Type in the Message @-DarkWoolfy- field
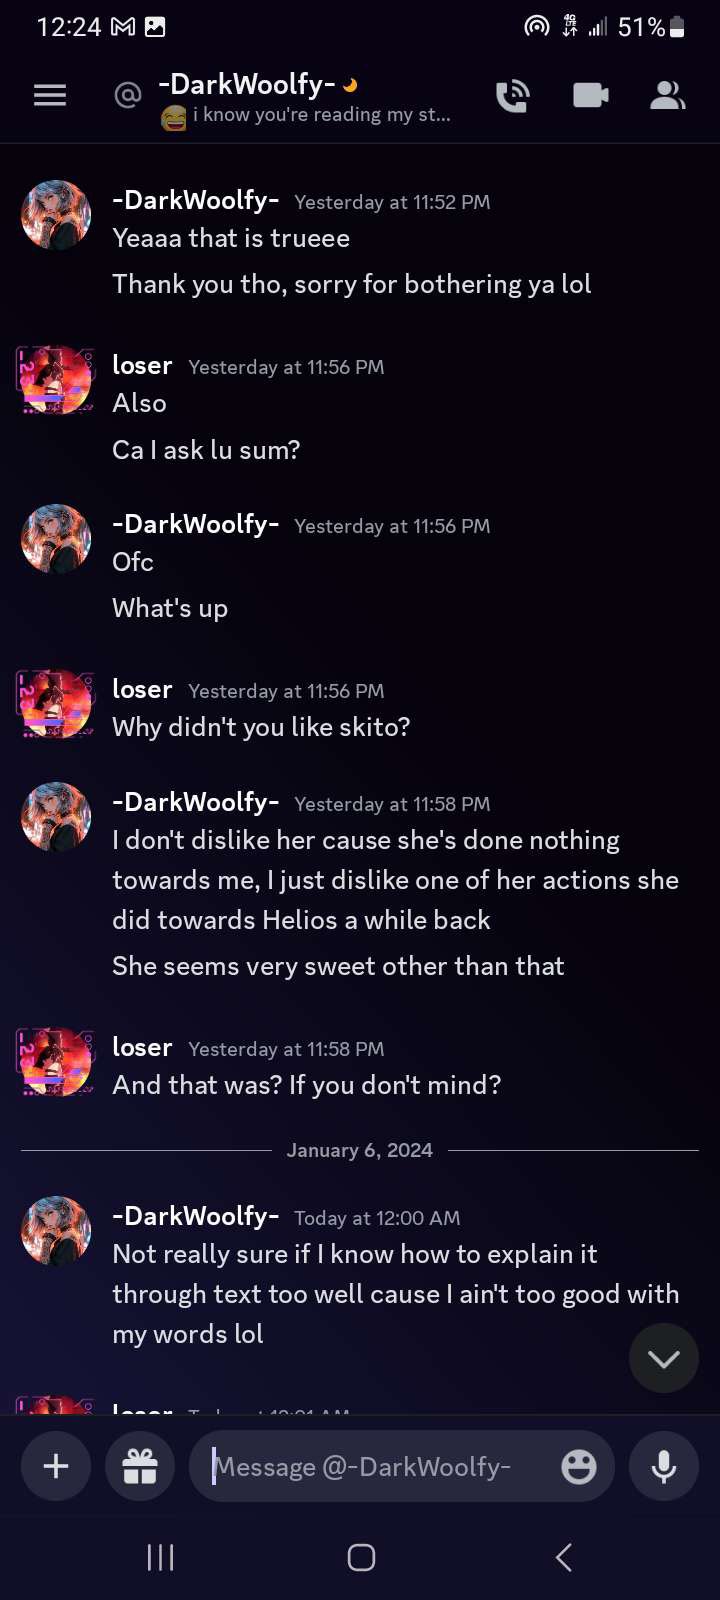Viewport: 720px width, 1600px height. [x=380, y=1466]
